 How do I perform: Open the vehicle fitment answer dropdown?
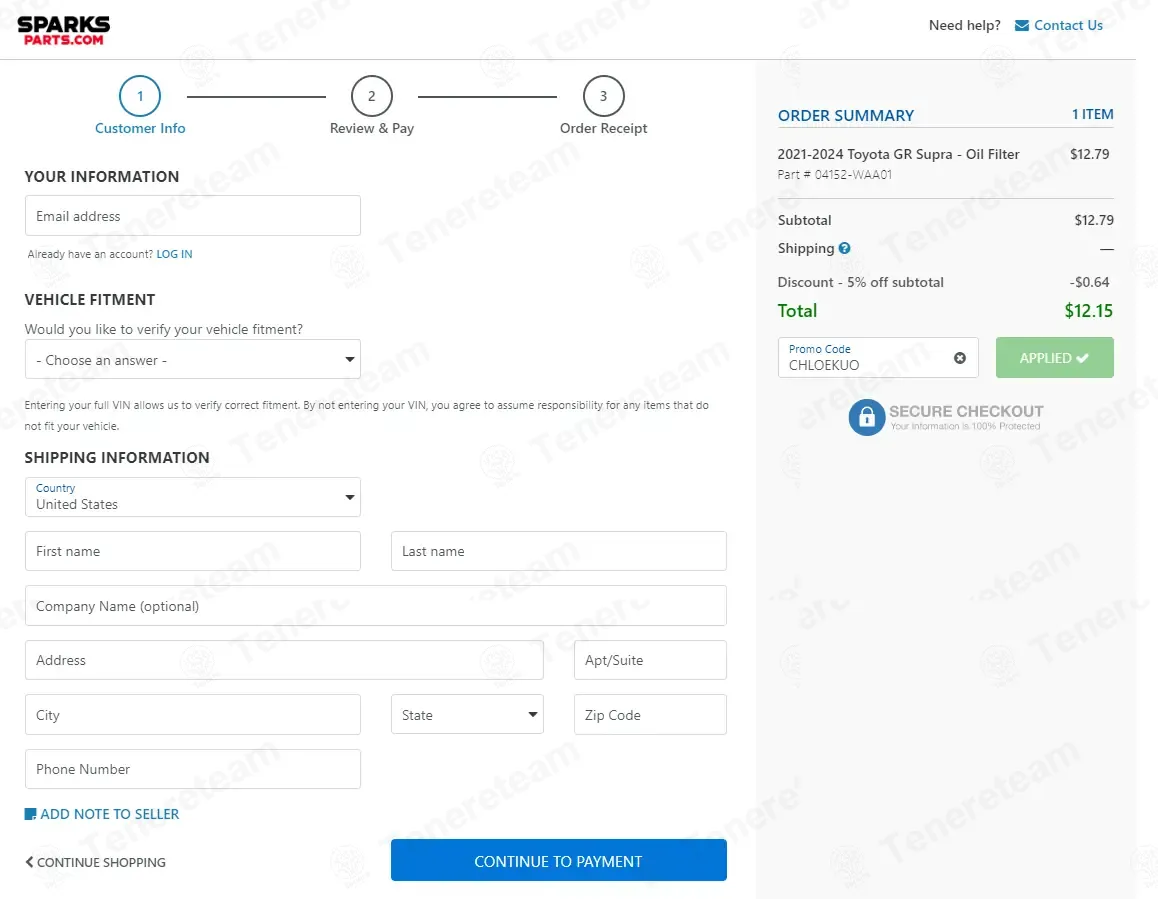tap(193, 359)
